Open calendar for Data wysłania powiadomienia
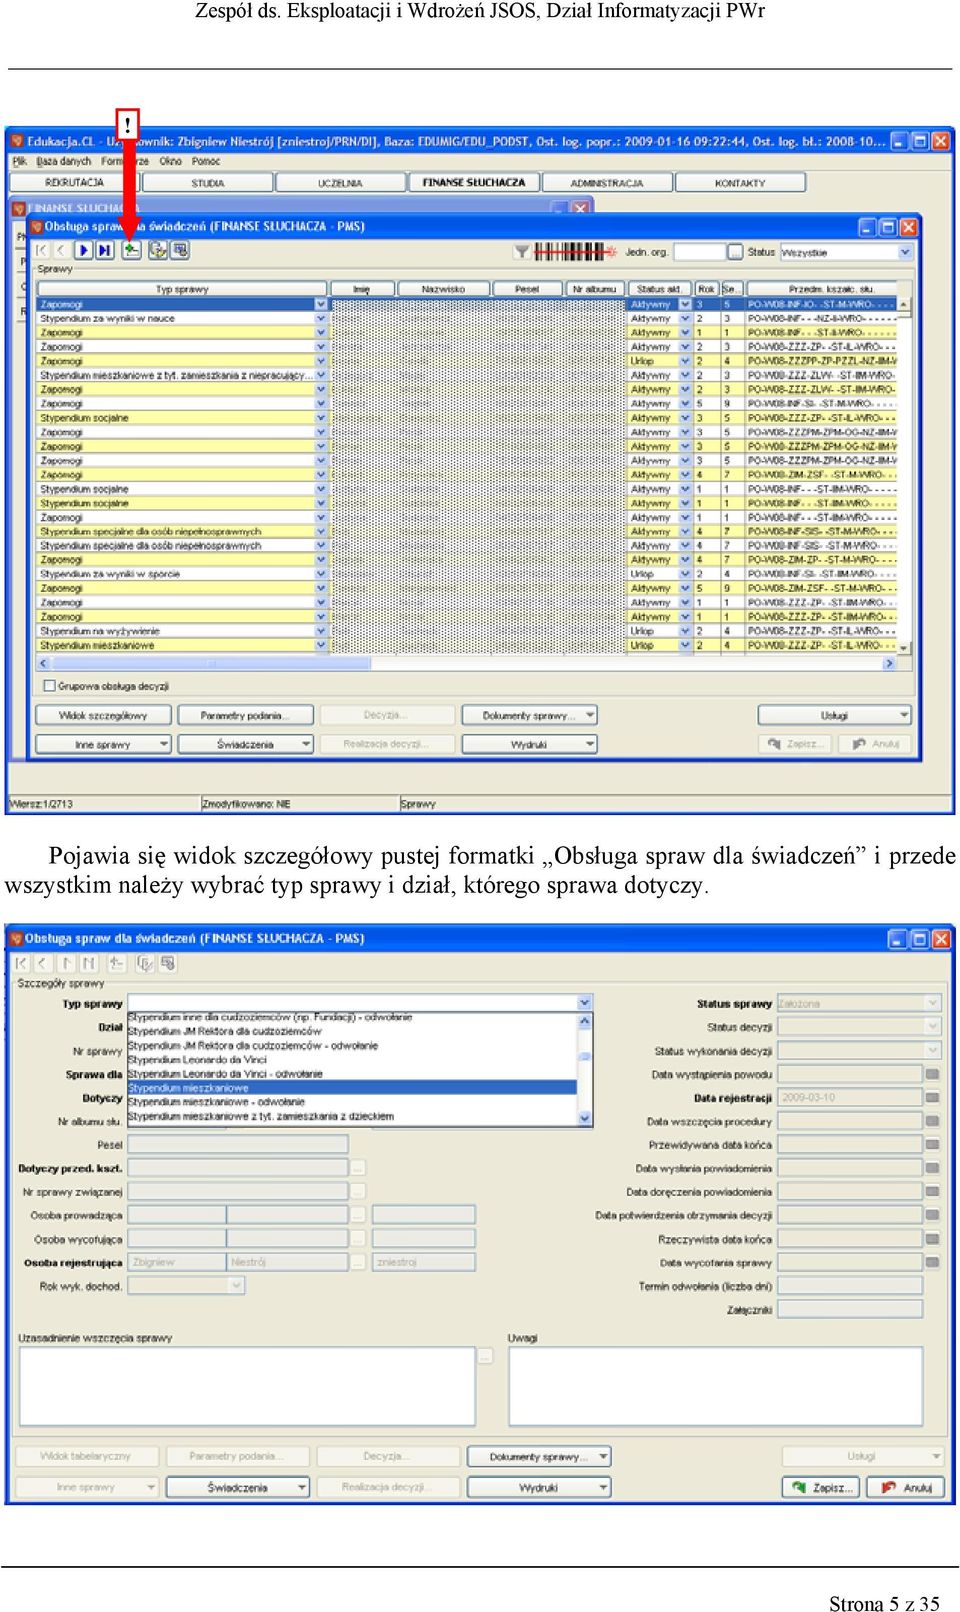 [932, 1168]
